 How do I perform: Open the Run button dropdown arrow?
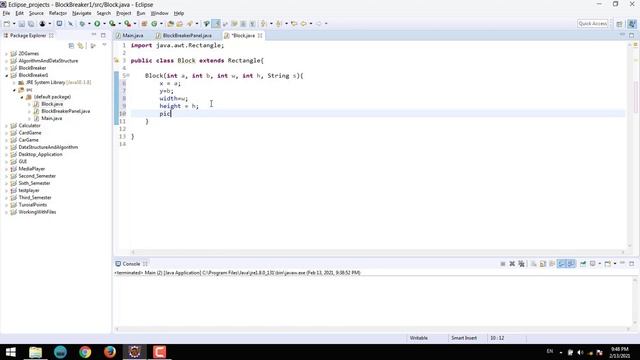104,24
